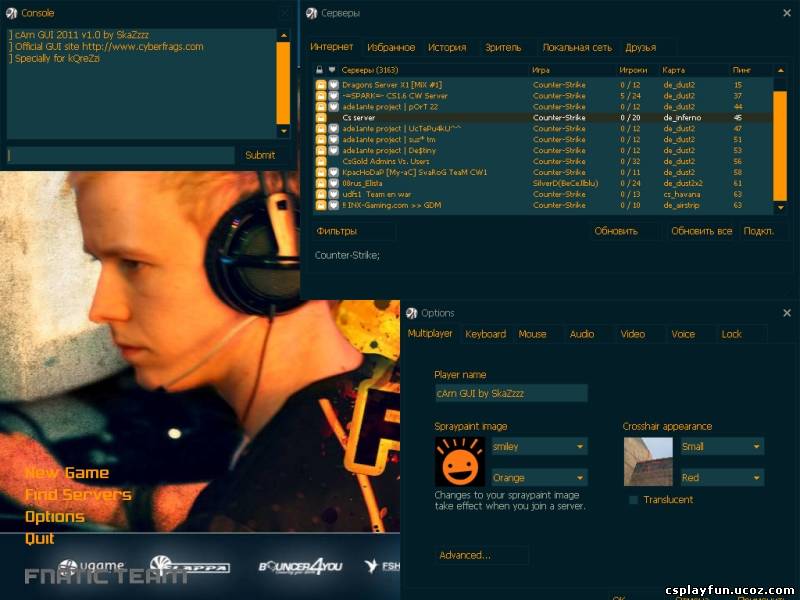
Task: Click the Steam icon in the Серверы window title
Action: 311,13
